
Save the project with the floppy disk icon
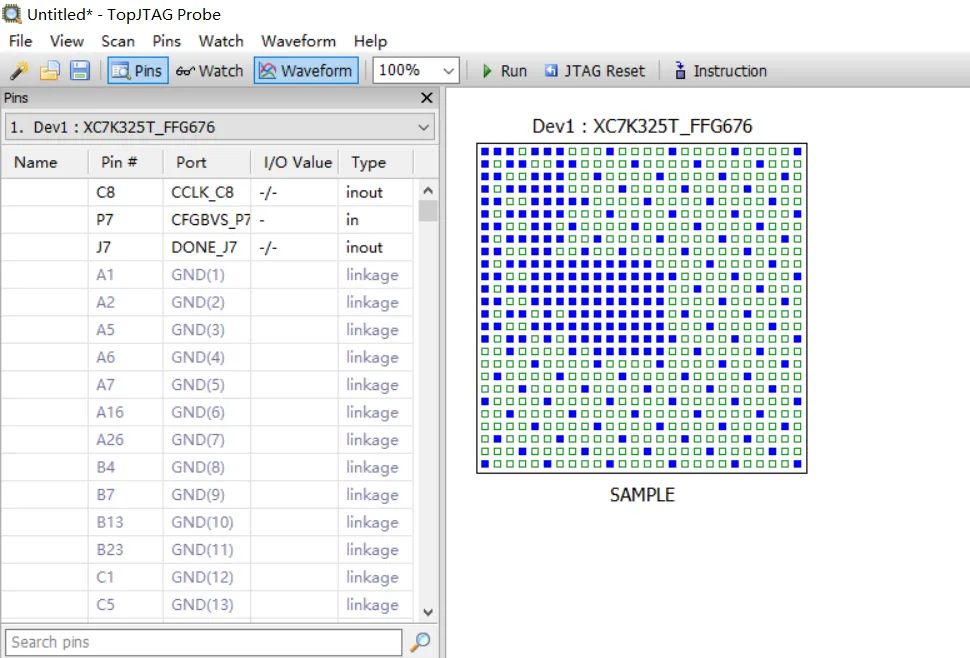pos(79,71)
